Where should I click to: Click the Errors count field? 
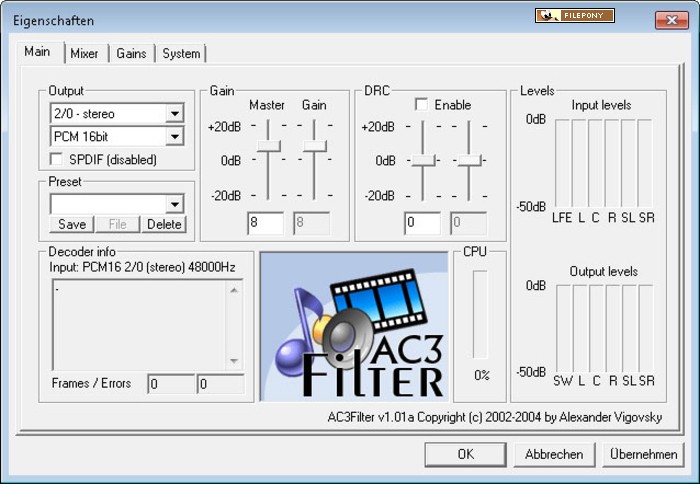click(221, 384)
